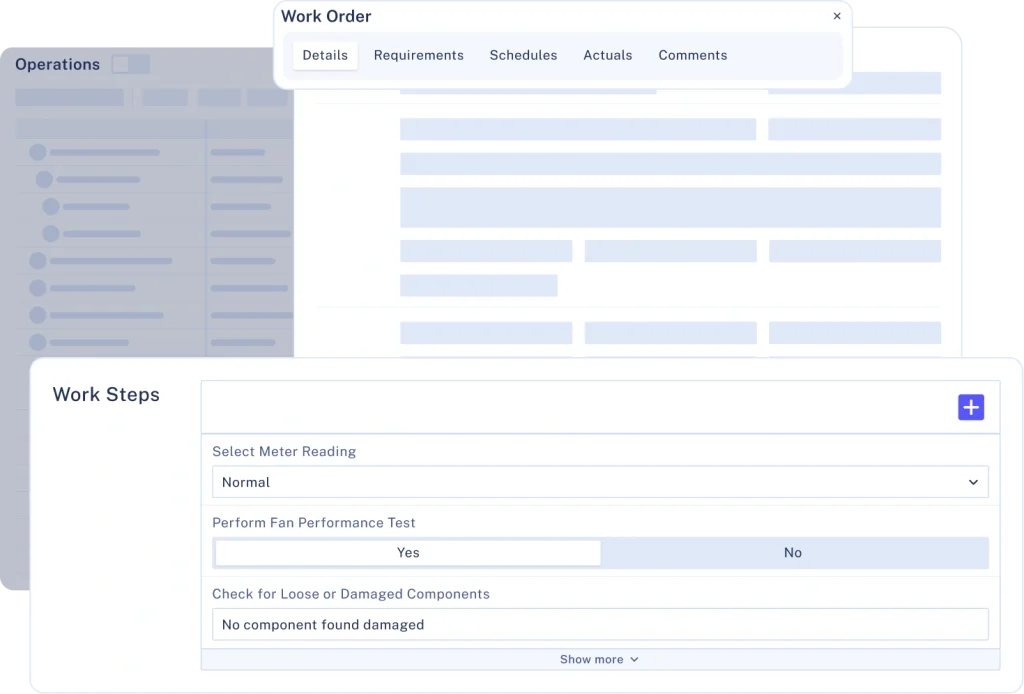Image resolution: width=1024 pixels, height=694 pixels.
Task: Click the topmost circle icon in Operations list
Action: (38, 152)
